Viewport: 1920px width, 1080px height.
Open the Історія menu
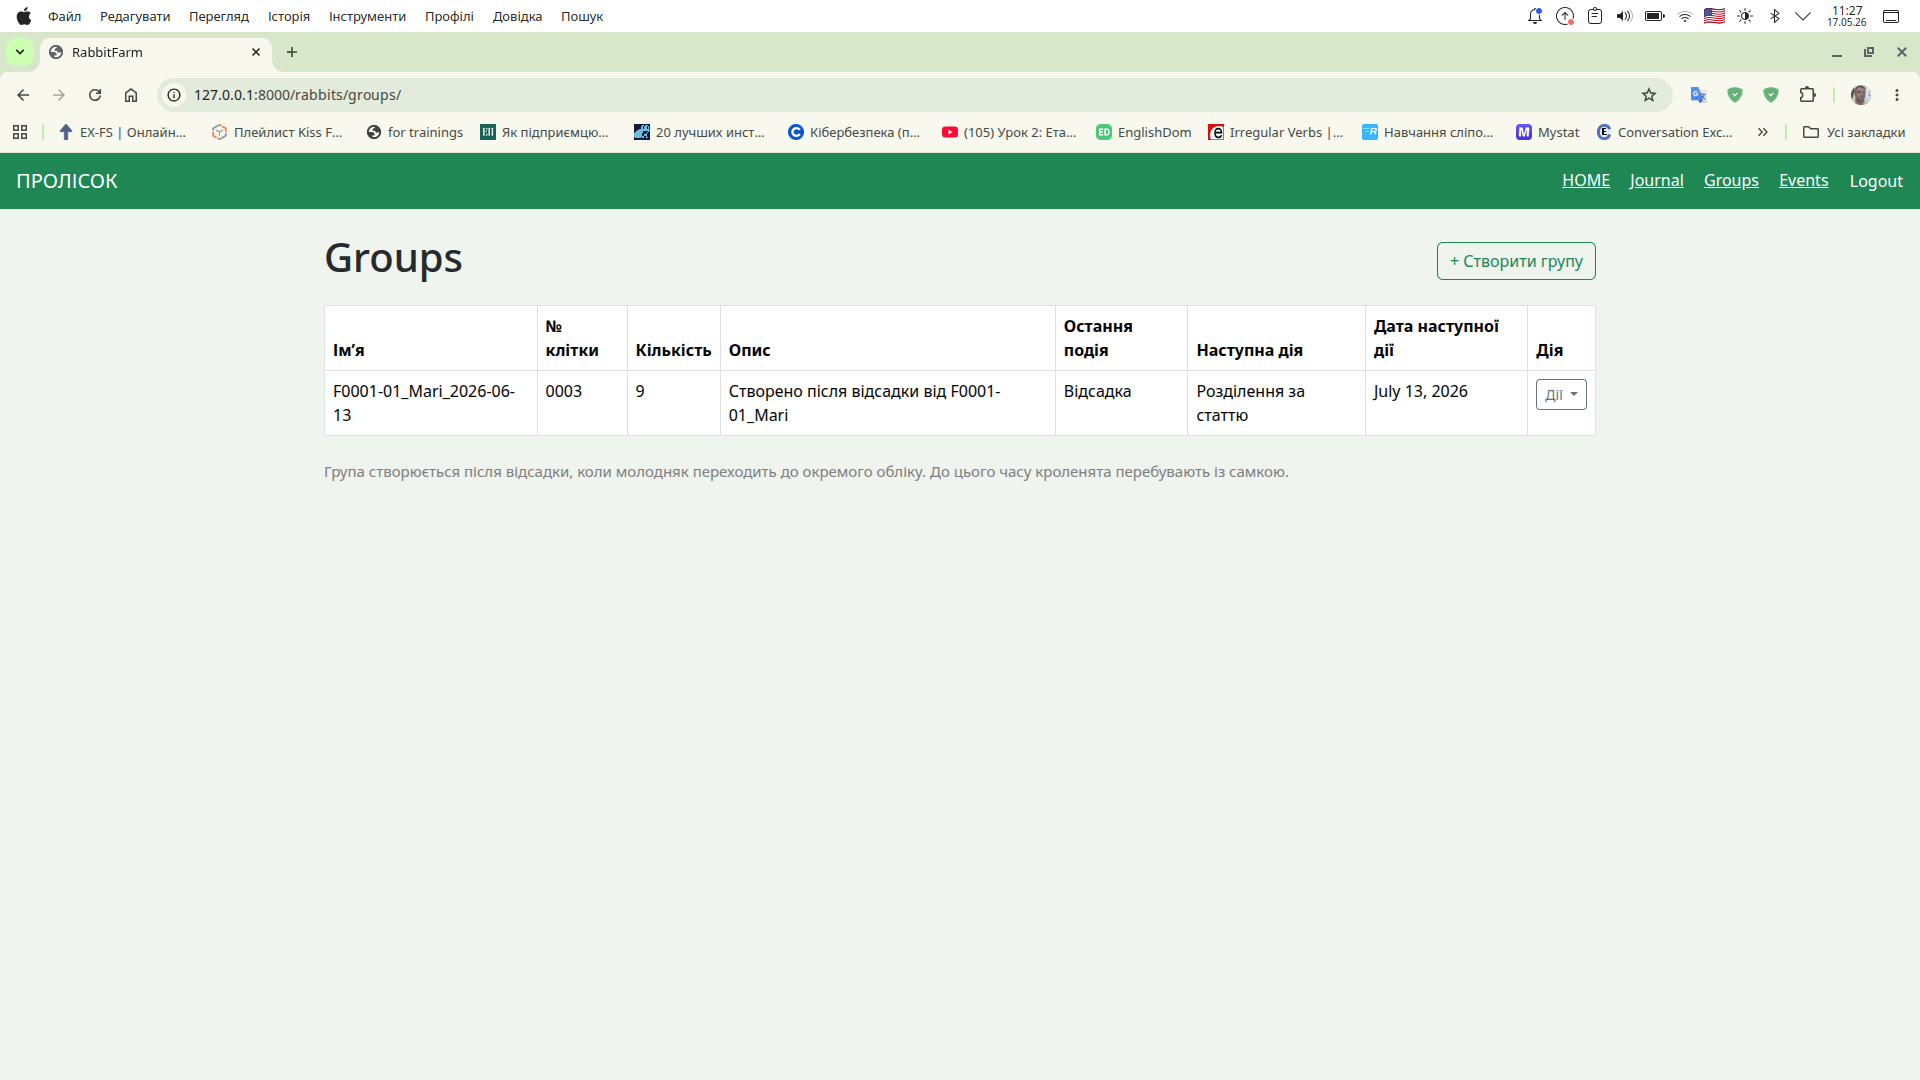[289, 16]
